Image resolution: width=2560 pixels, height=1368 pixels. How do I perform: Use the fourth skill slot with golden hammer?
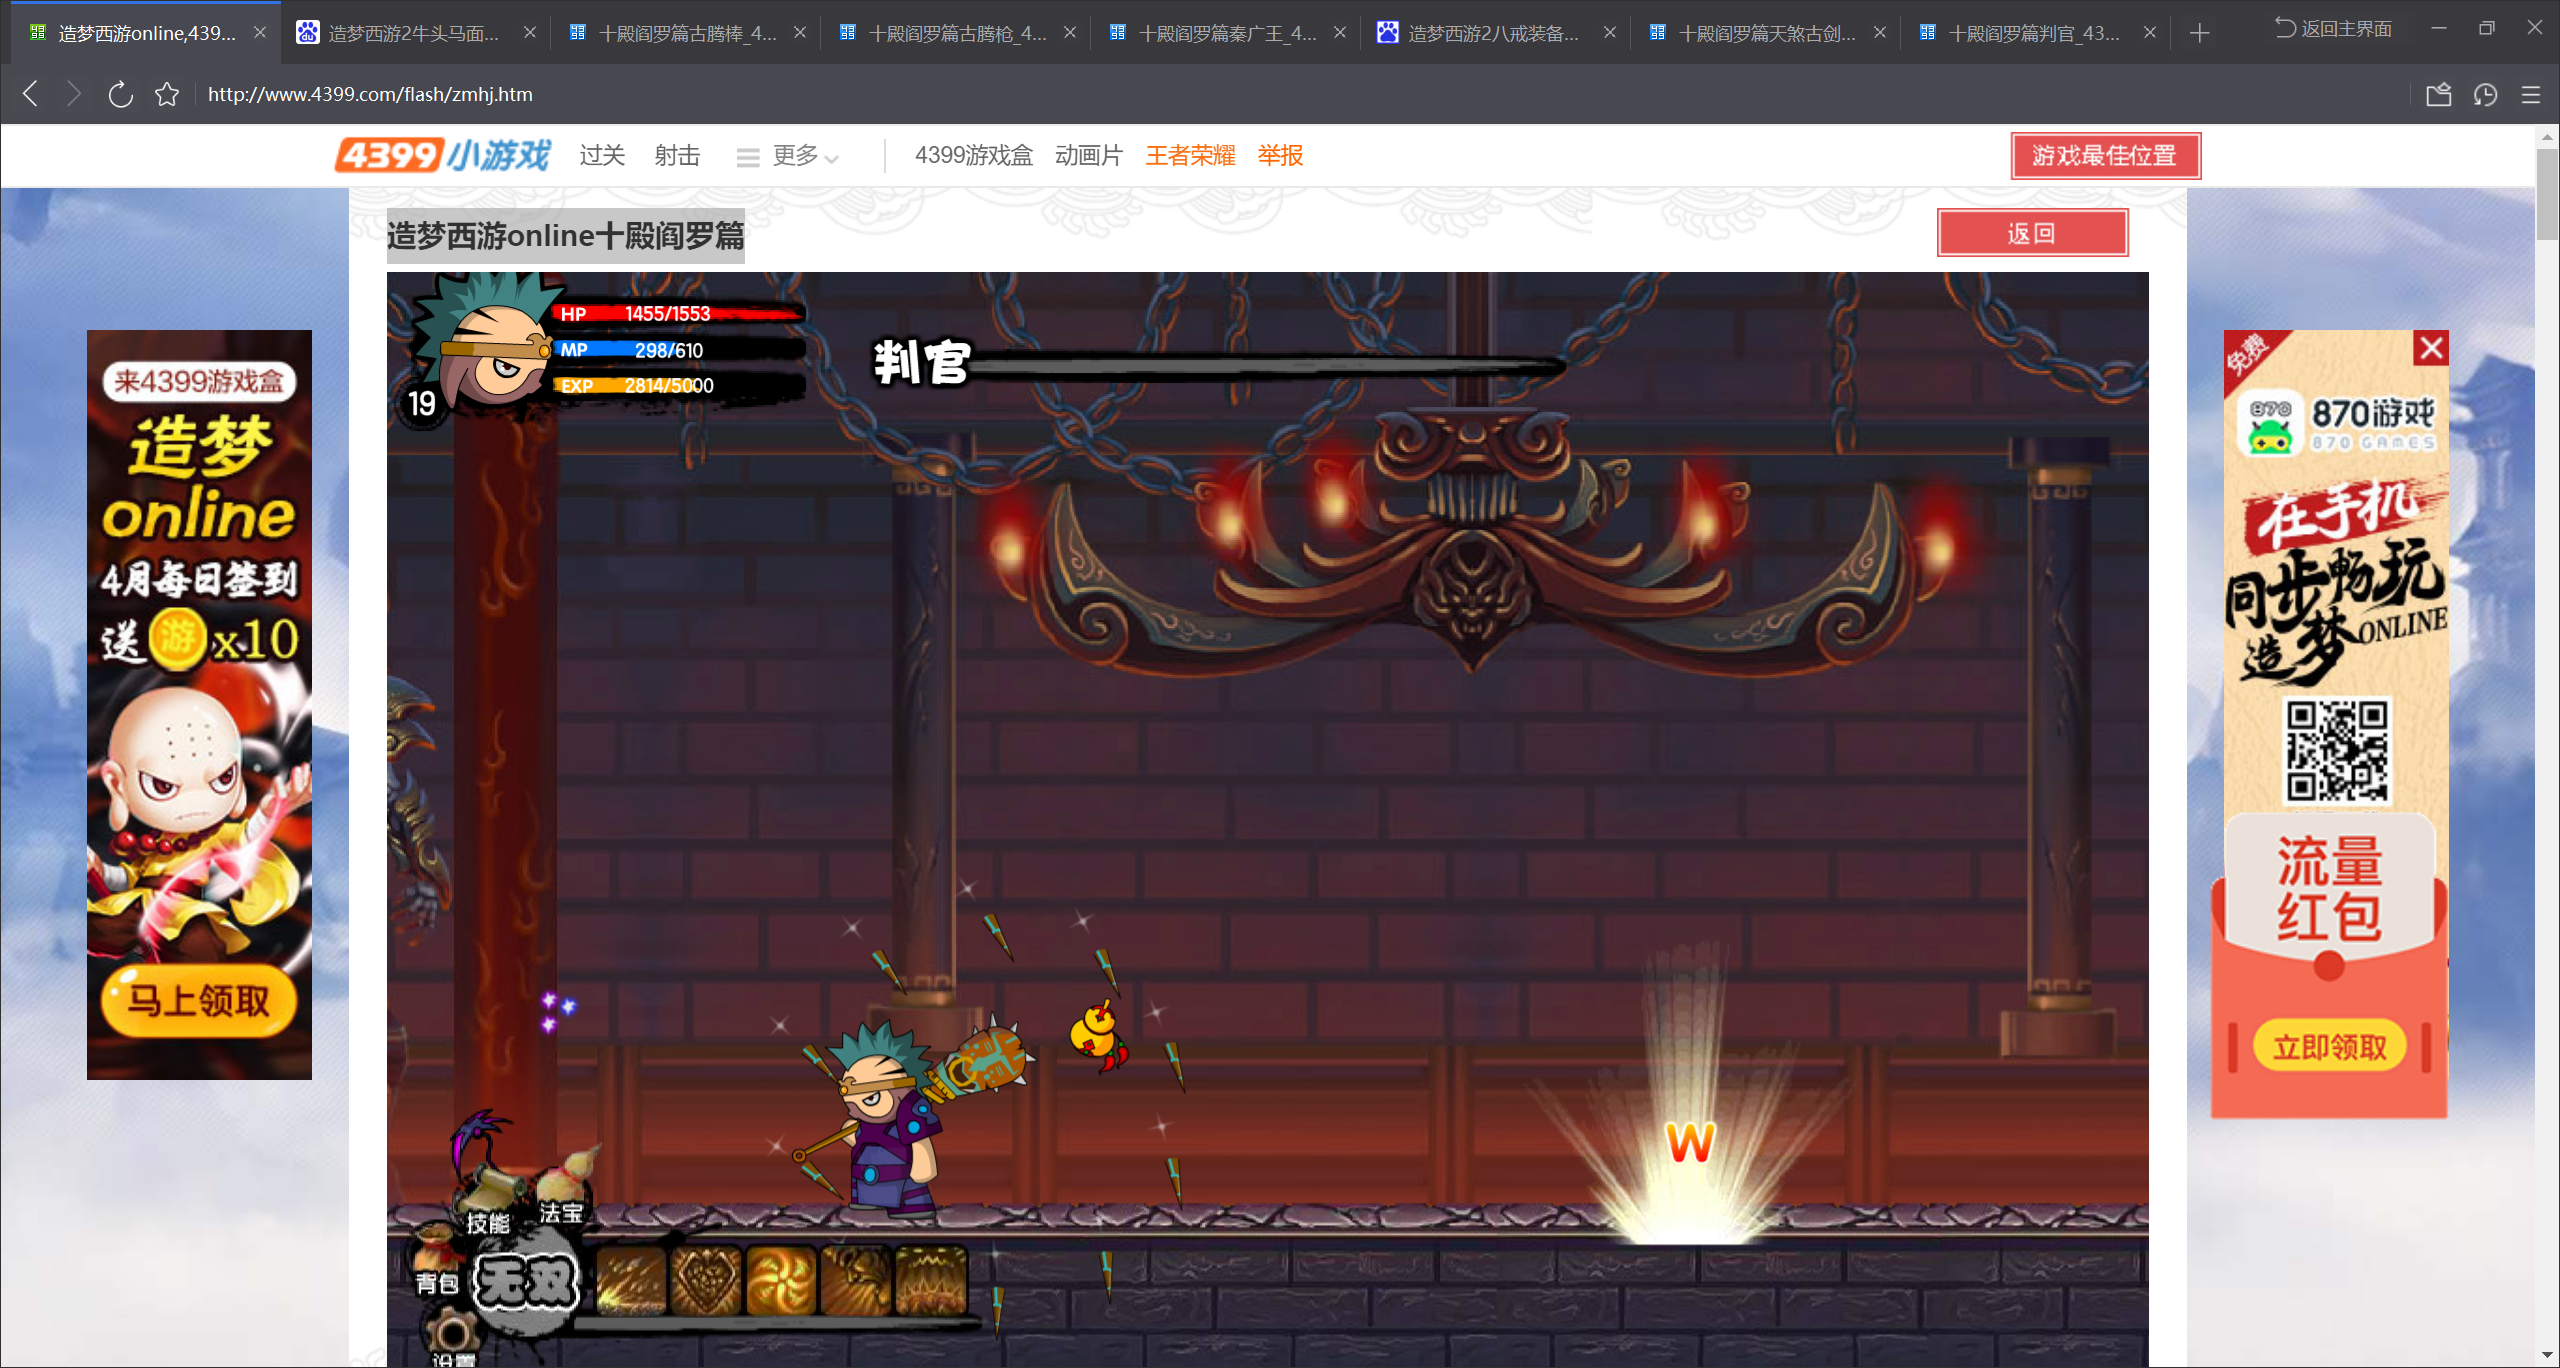[x=856, y=1280]
